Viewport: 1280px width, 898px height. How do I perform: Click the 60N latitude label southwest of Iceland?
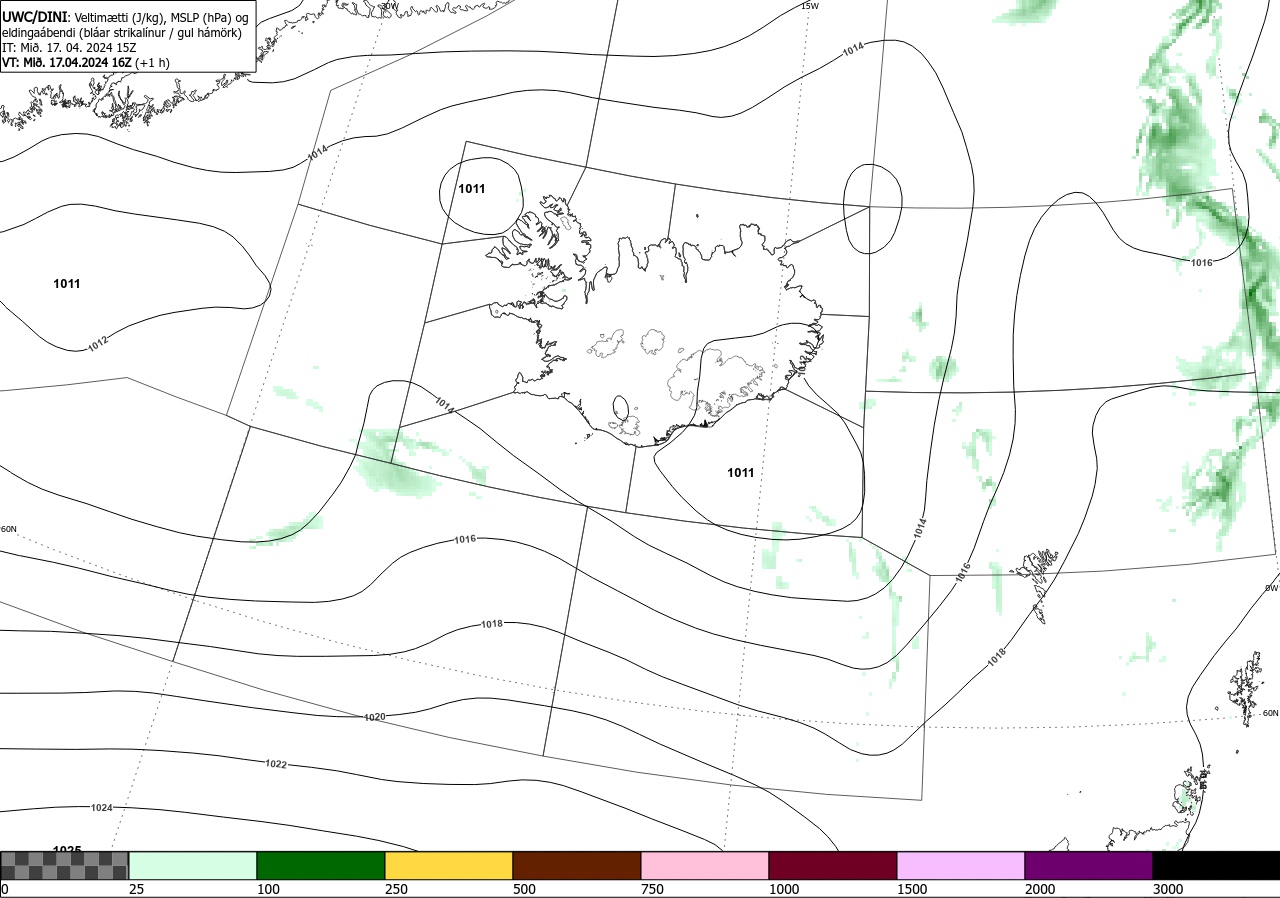(x=9, y=529)
